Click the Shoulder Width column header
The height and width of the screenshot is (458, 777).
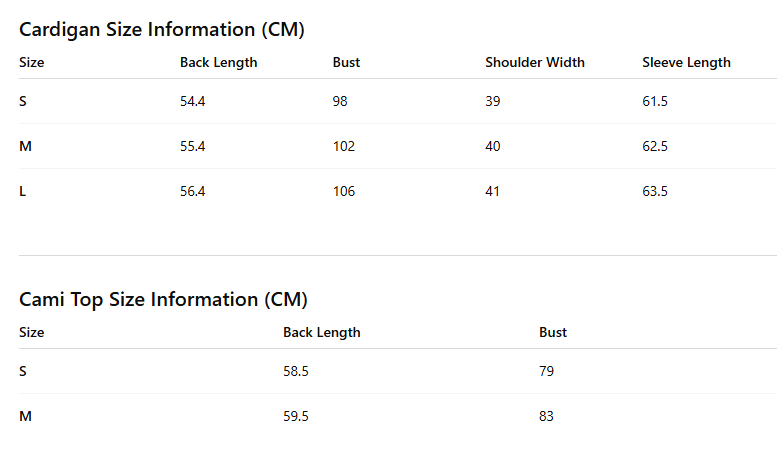click(x=535, y=62)
